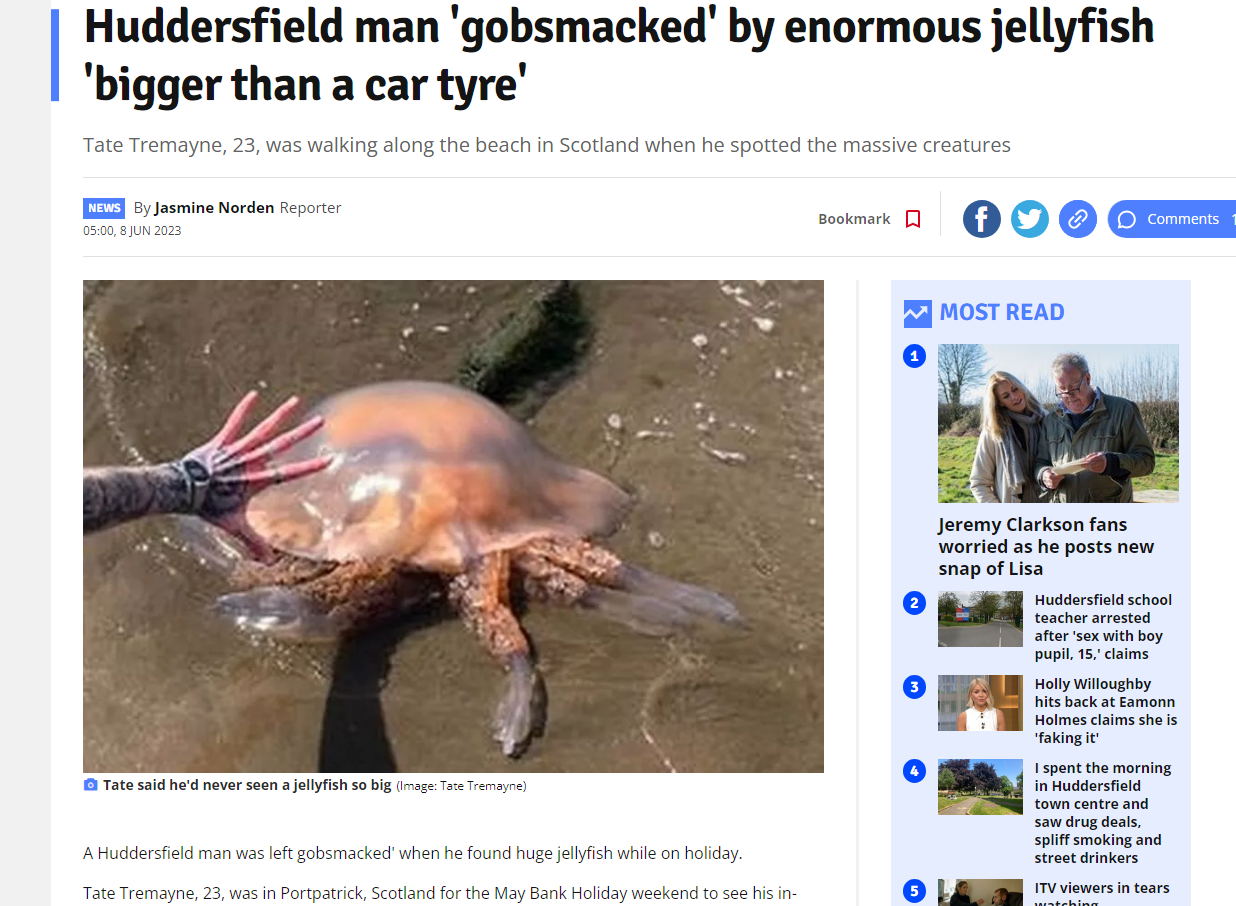Click the red bookmark flag icon
Screen dimensions: 1236x906
click(912, 219)
